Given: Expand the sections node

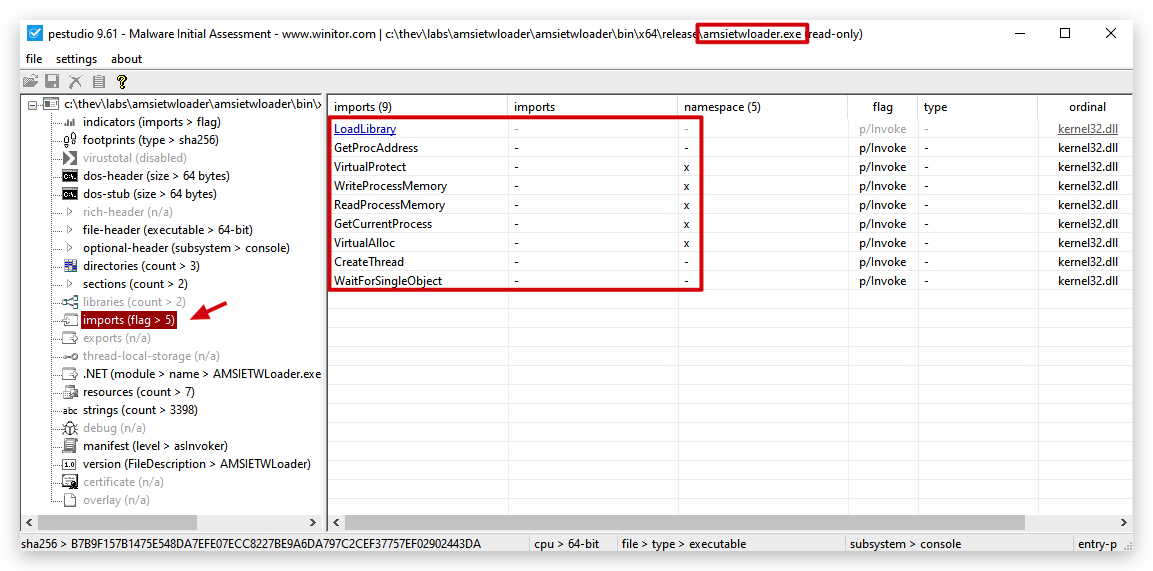Looking at the screenshot, I should tap(70, 284).
